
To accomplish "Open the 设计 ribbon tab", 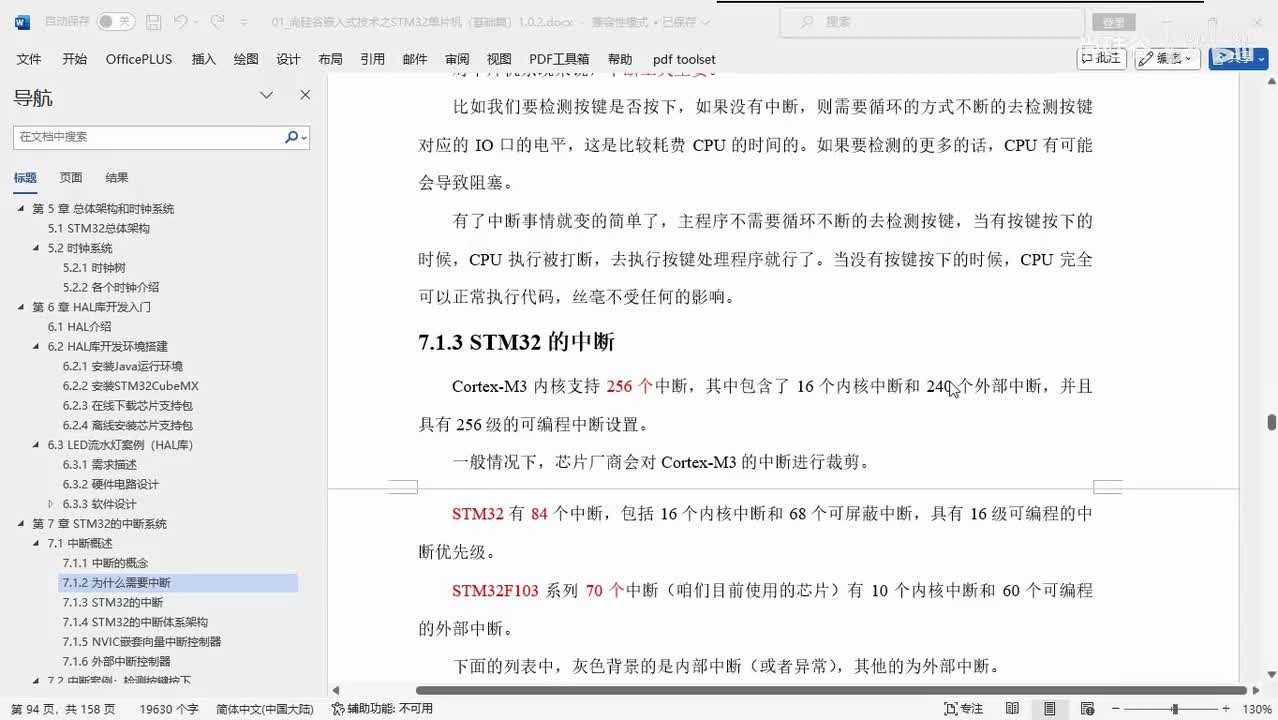I will click(288, 59).
